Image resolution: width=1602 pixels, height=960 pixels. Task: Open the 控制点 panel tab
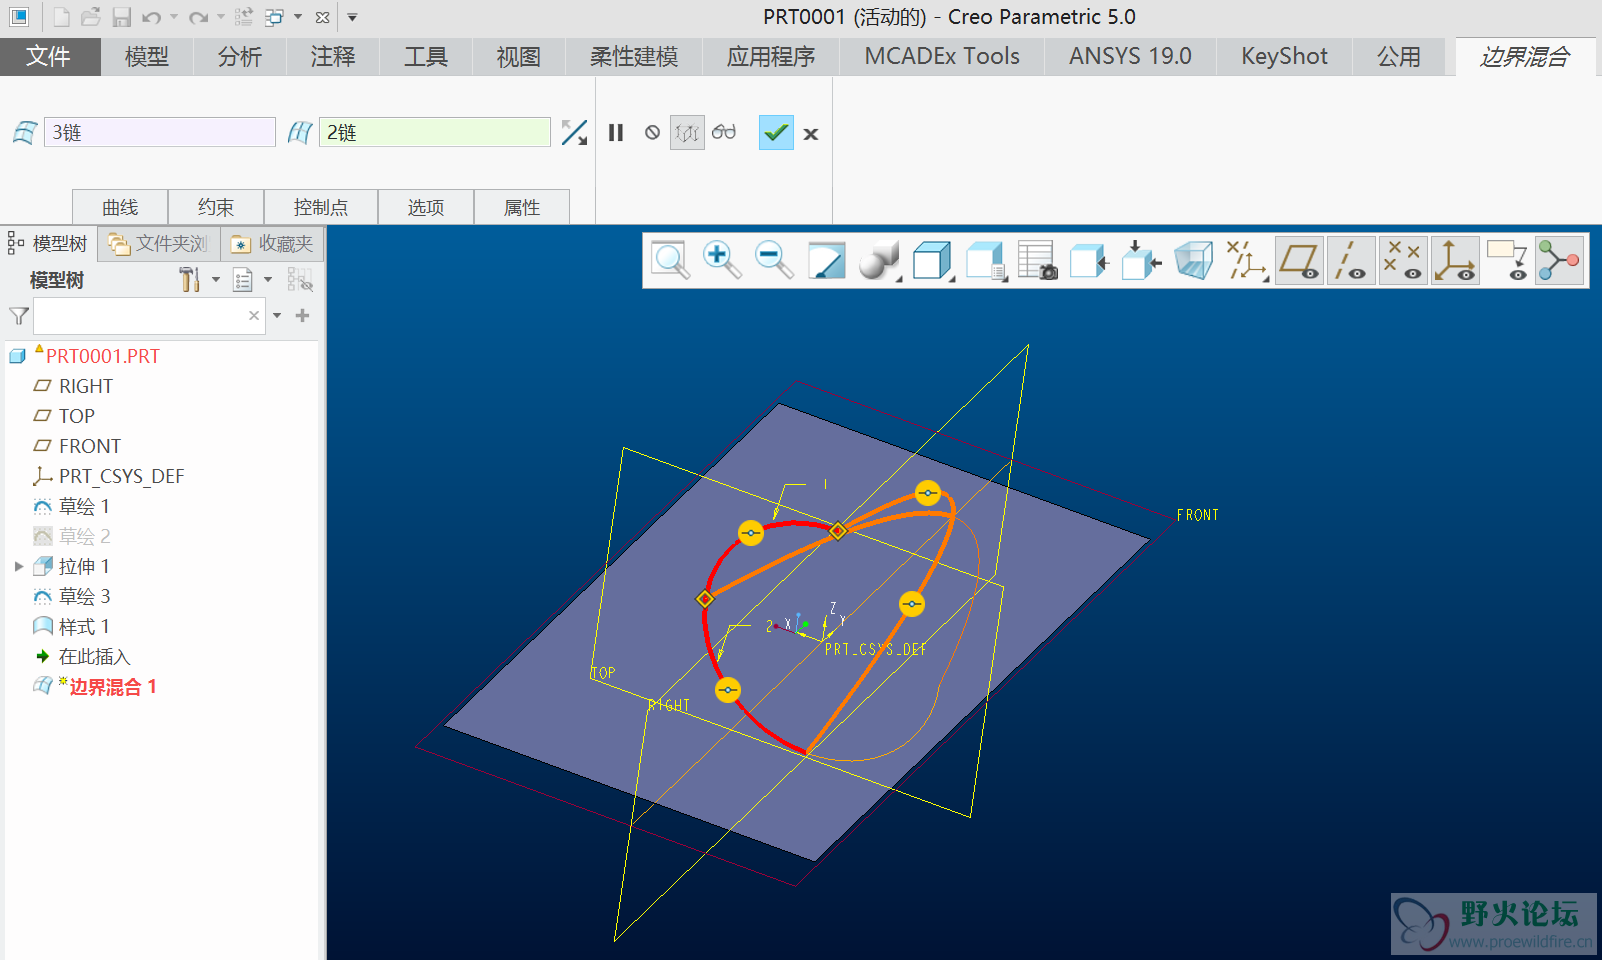coord(321,207)
